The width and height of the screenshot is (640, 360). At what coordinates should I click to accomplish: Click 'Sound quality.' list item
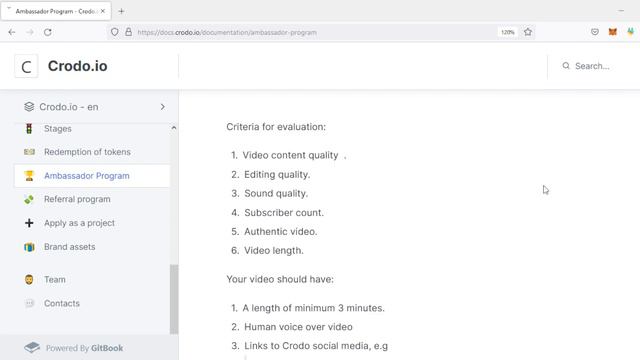276,193
